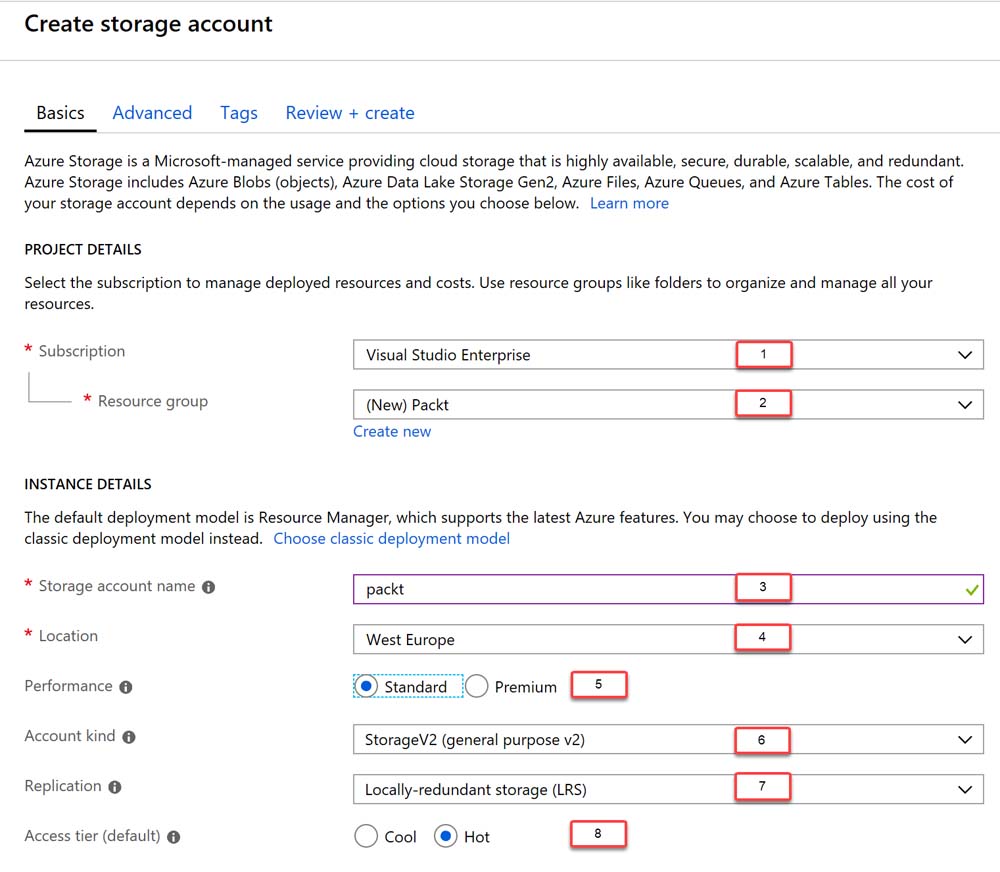Viewport: 1000px width, 872px height.
Task: Switch to the Tags tab
Action: 239,113
